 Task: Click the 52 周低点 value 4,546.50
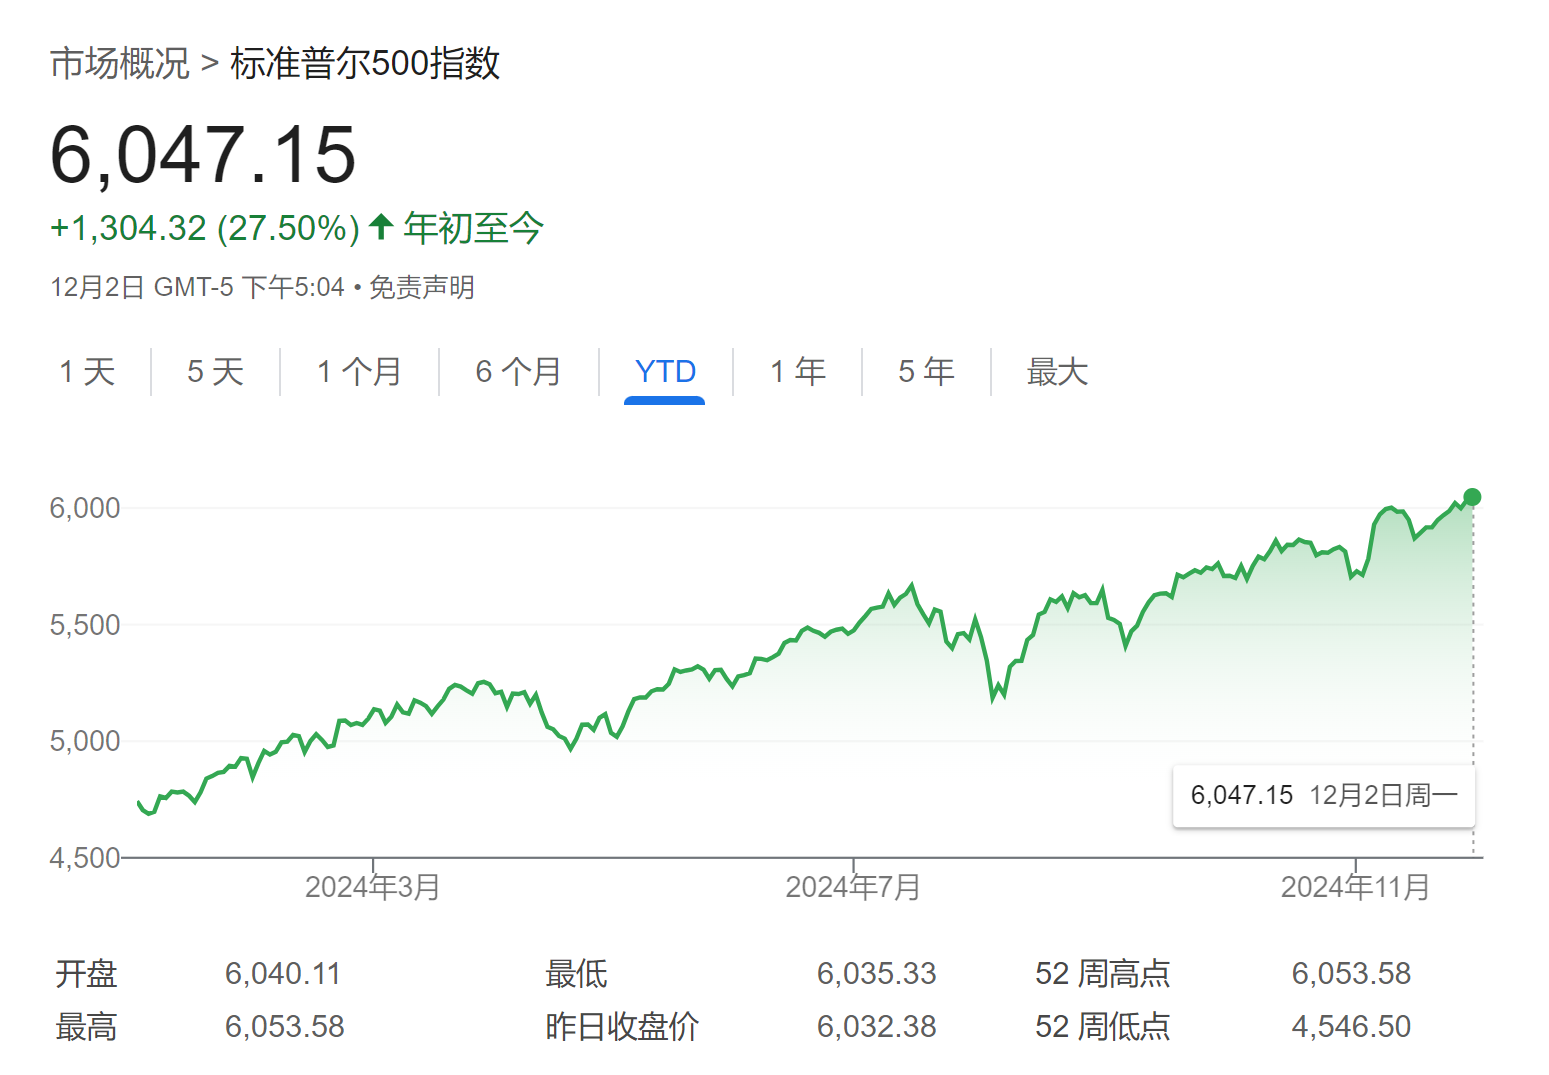pyautogui.click(x=1351, y=1027)
